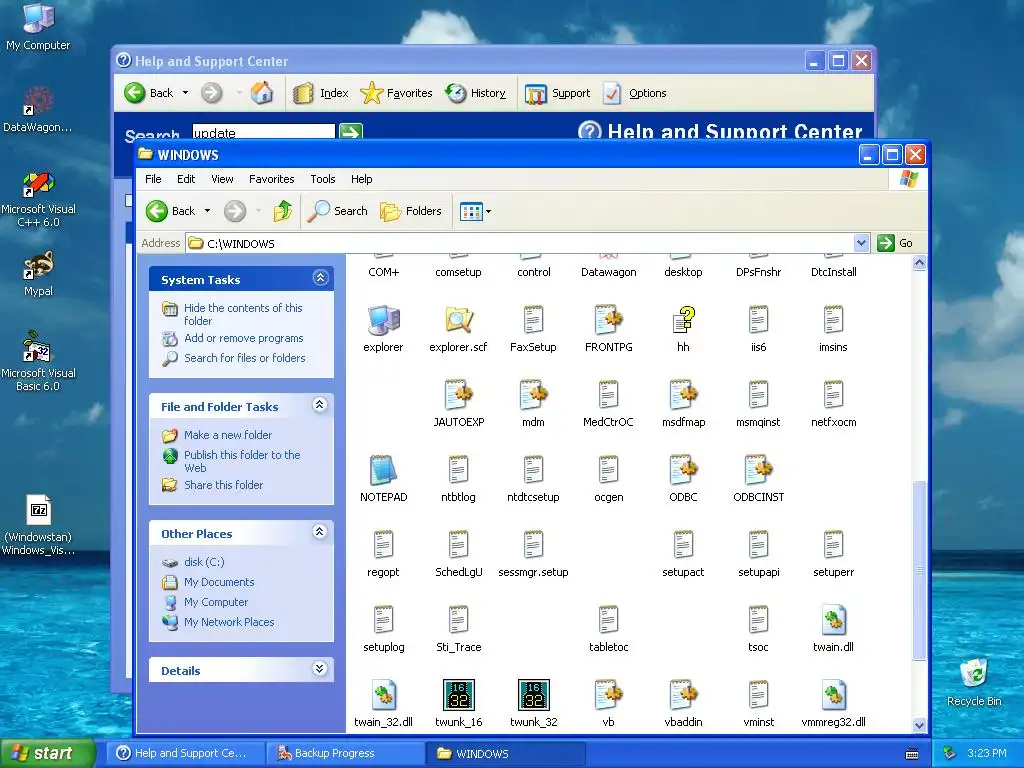Screen dimensions: 1024x768
Task: Click the Up folder toolbar icon
Action: point(282,211)
